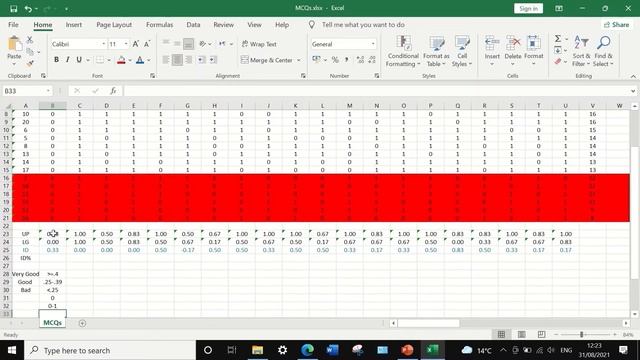Decrease font size with the small A icon
640x360 pixels.
(x=147, y=44)
